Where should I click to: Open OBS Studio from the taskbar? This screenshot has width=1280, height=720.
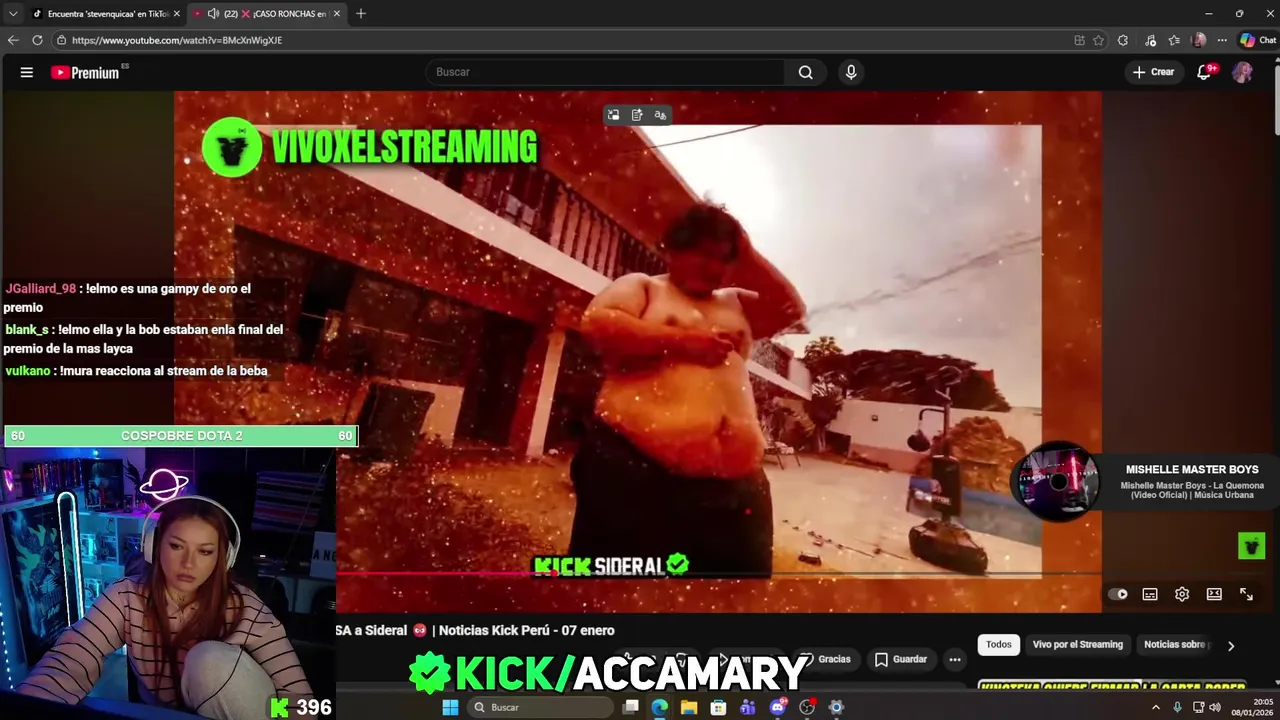point(807,707)
